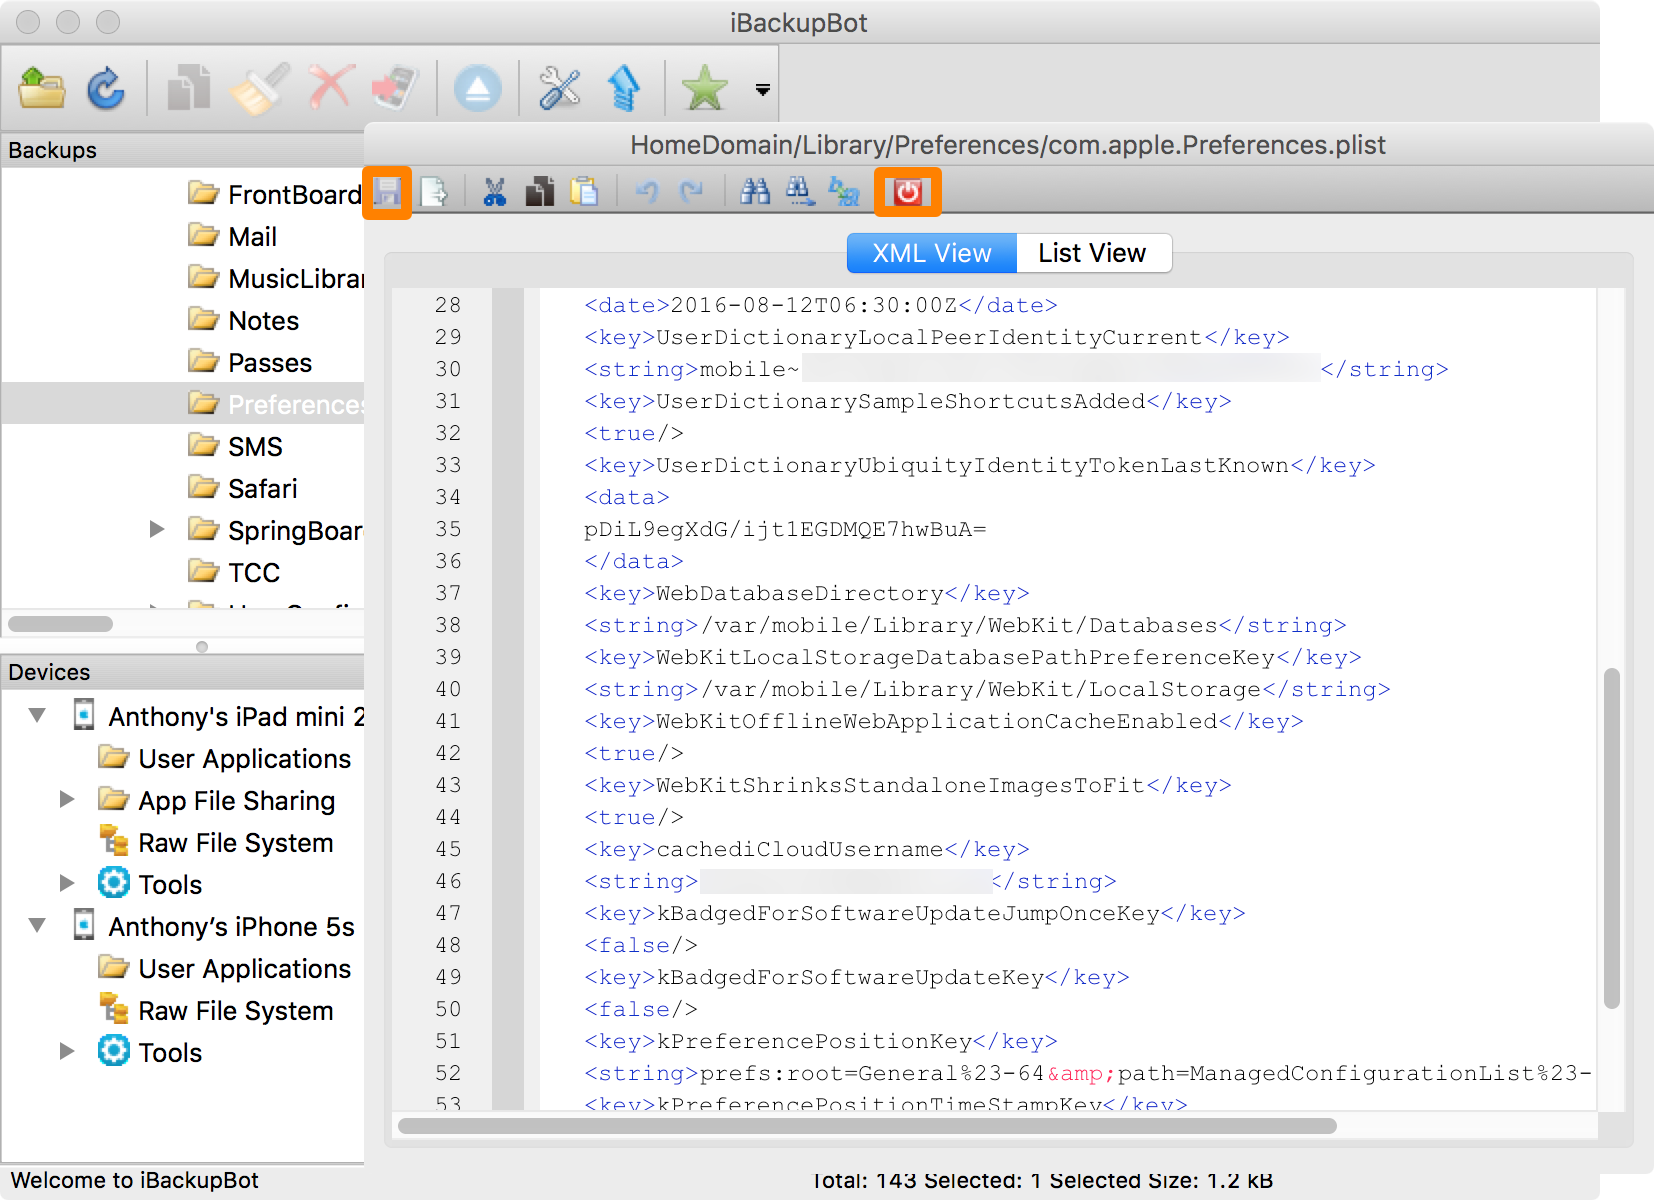Redo with the right curved arrow

(691, 192)
